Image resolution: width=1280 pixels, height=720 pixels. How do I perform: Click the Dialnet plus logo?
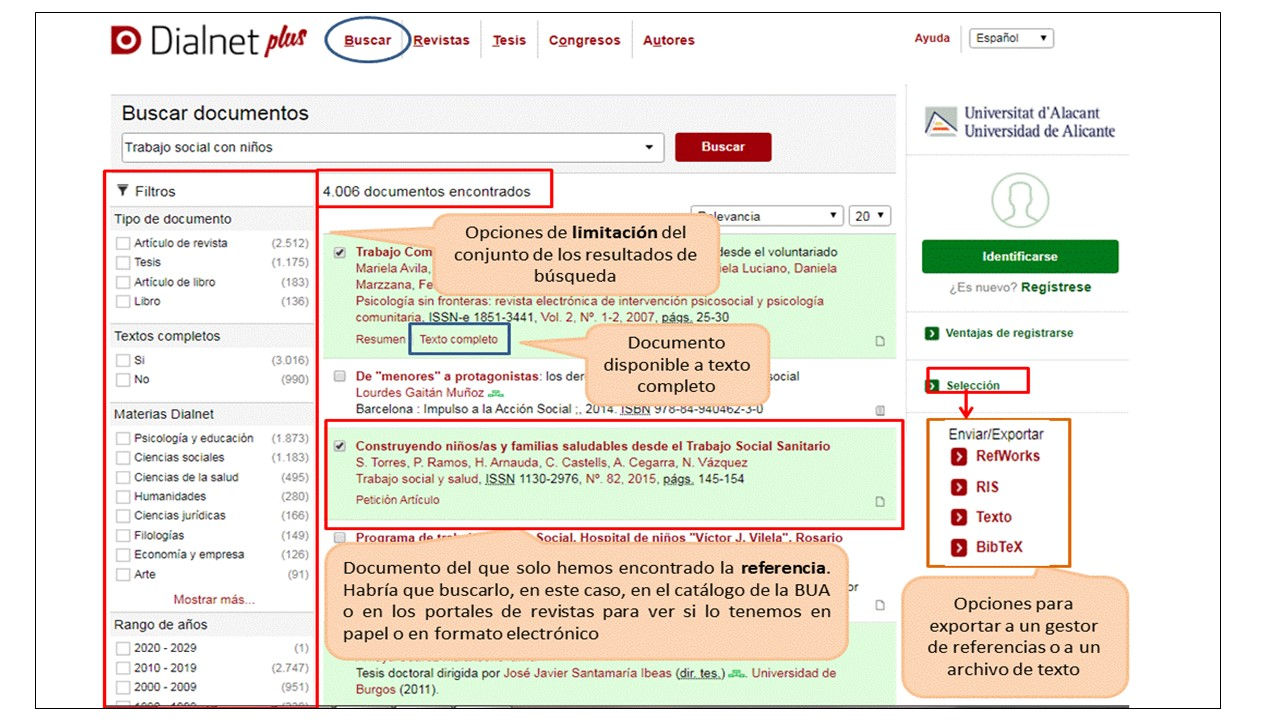[208, 41]
